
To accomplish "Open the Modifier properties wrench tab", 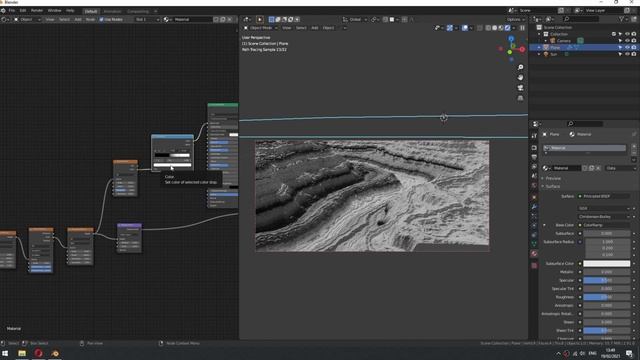I will click(x=534, y=206).
